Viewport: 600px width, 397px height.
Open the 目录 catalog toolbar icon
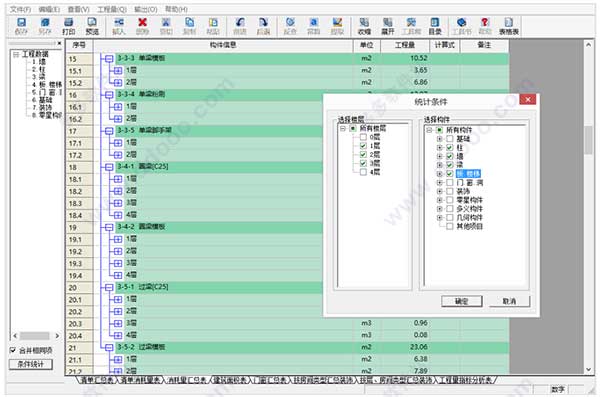[435, 26]
